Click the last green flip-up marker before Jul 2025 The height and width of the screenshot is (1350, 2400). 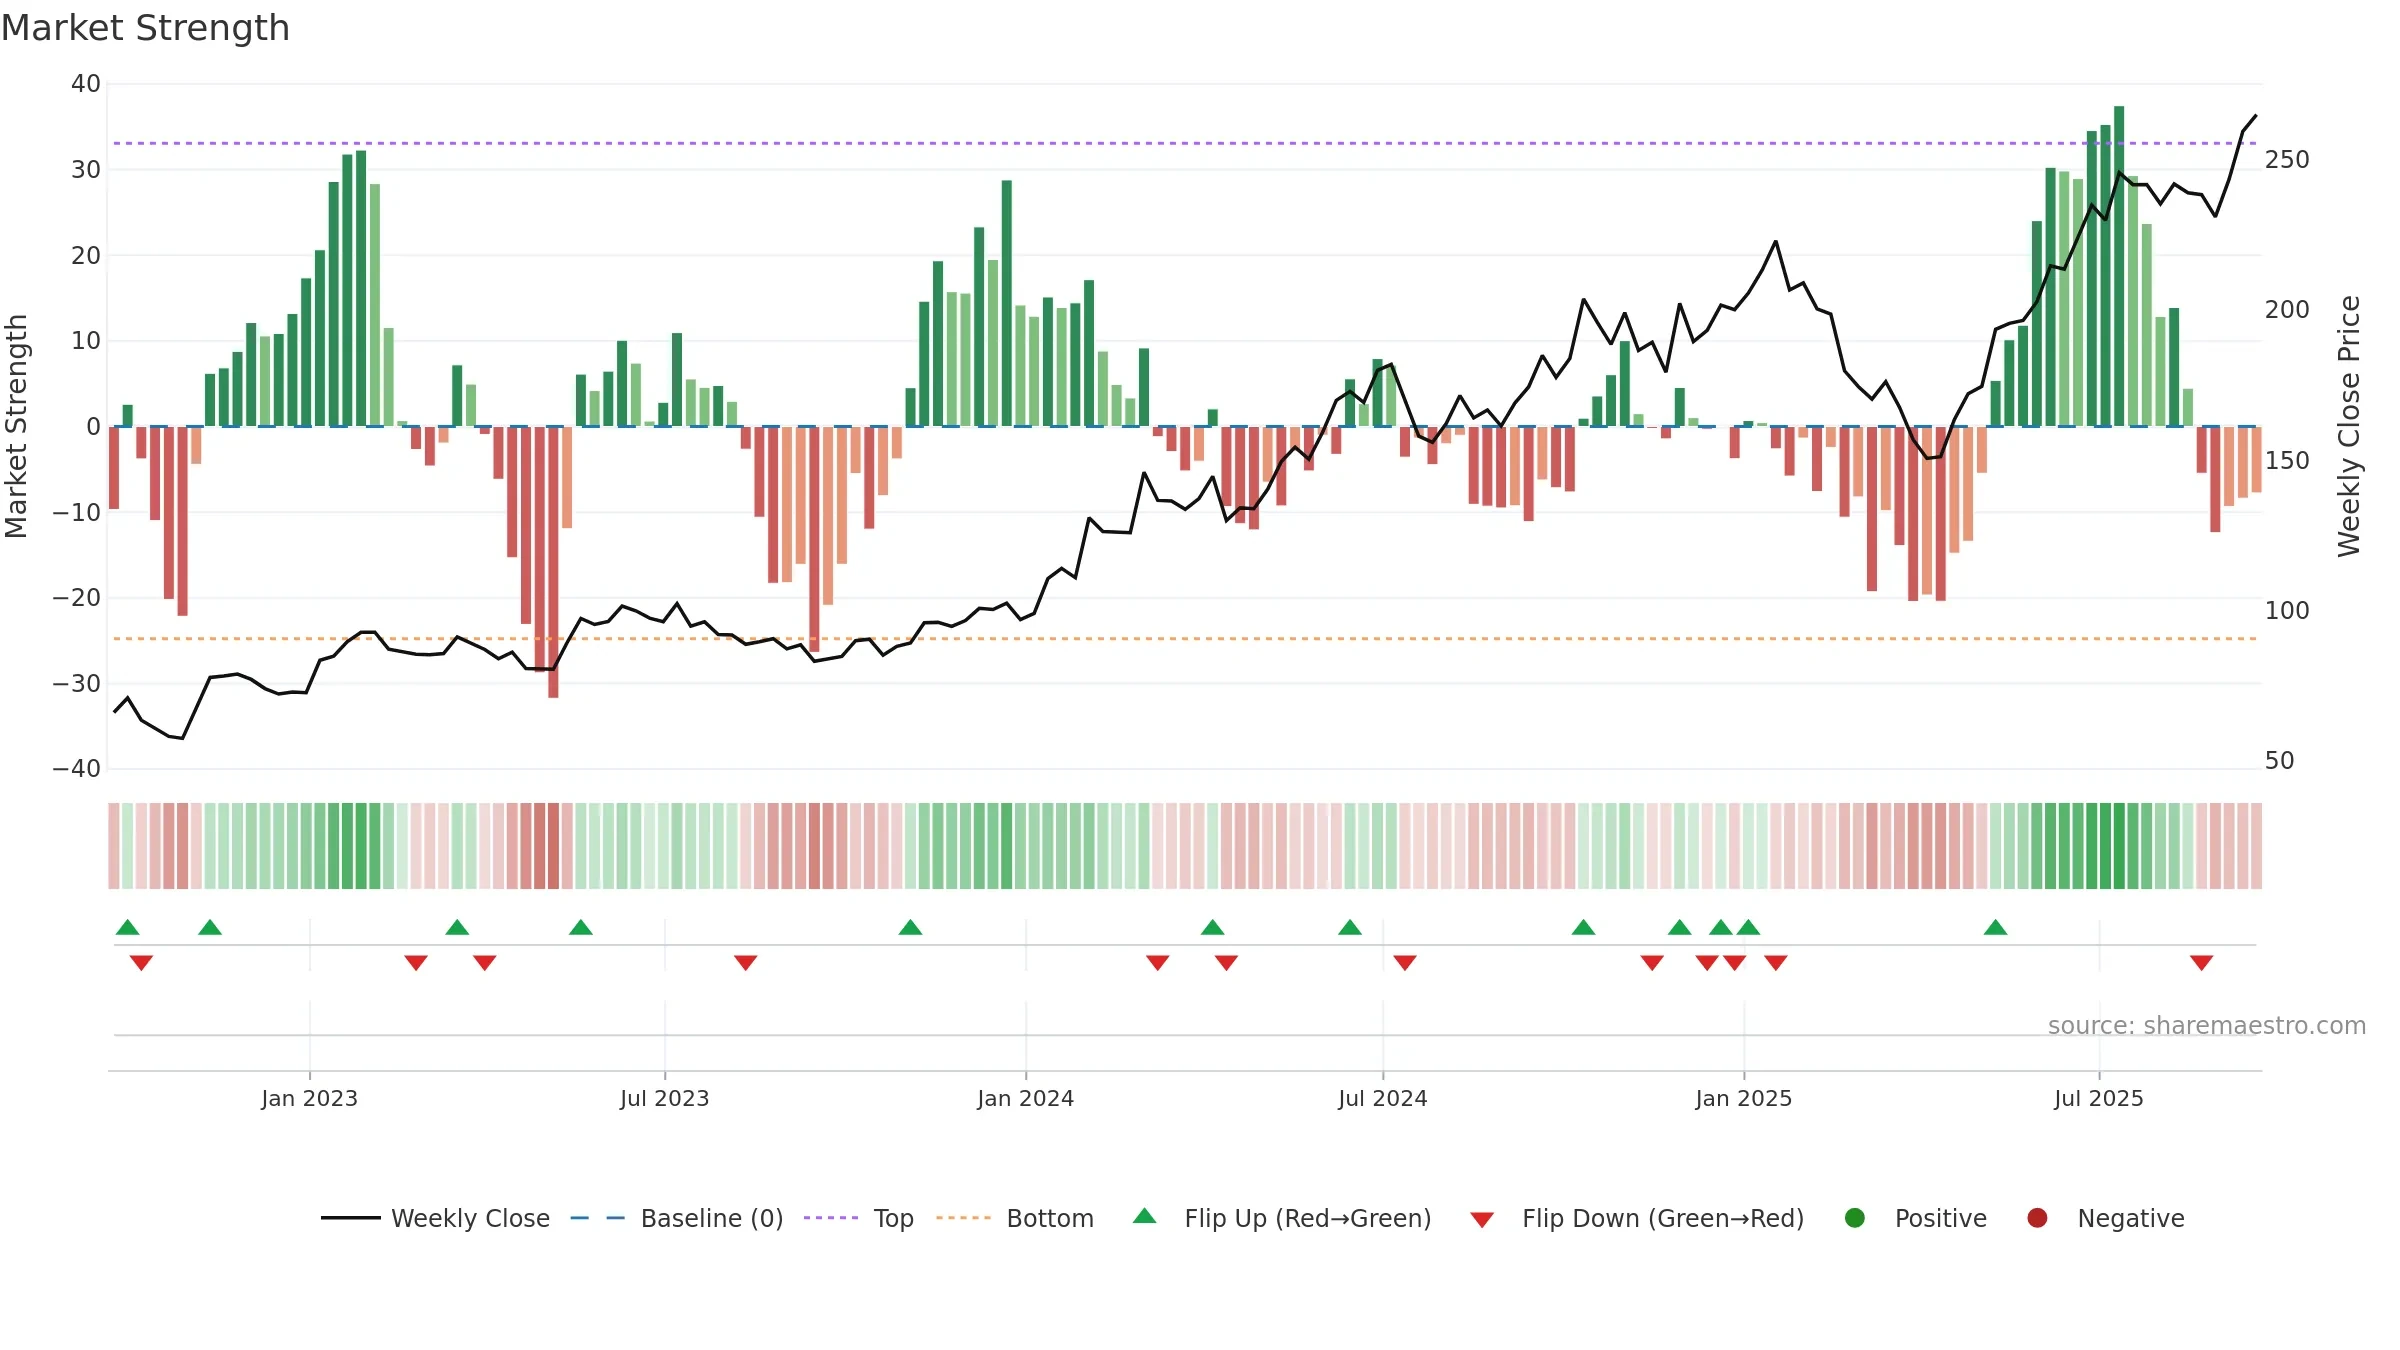1995,927
